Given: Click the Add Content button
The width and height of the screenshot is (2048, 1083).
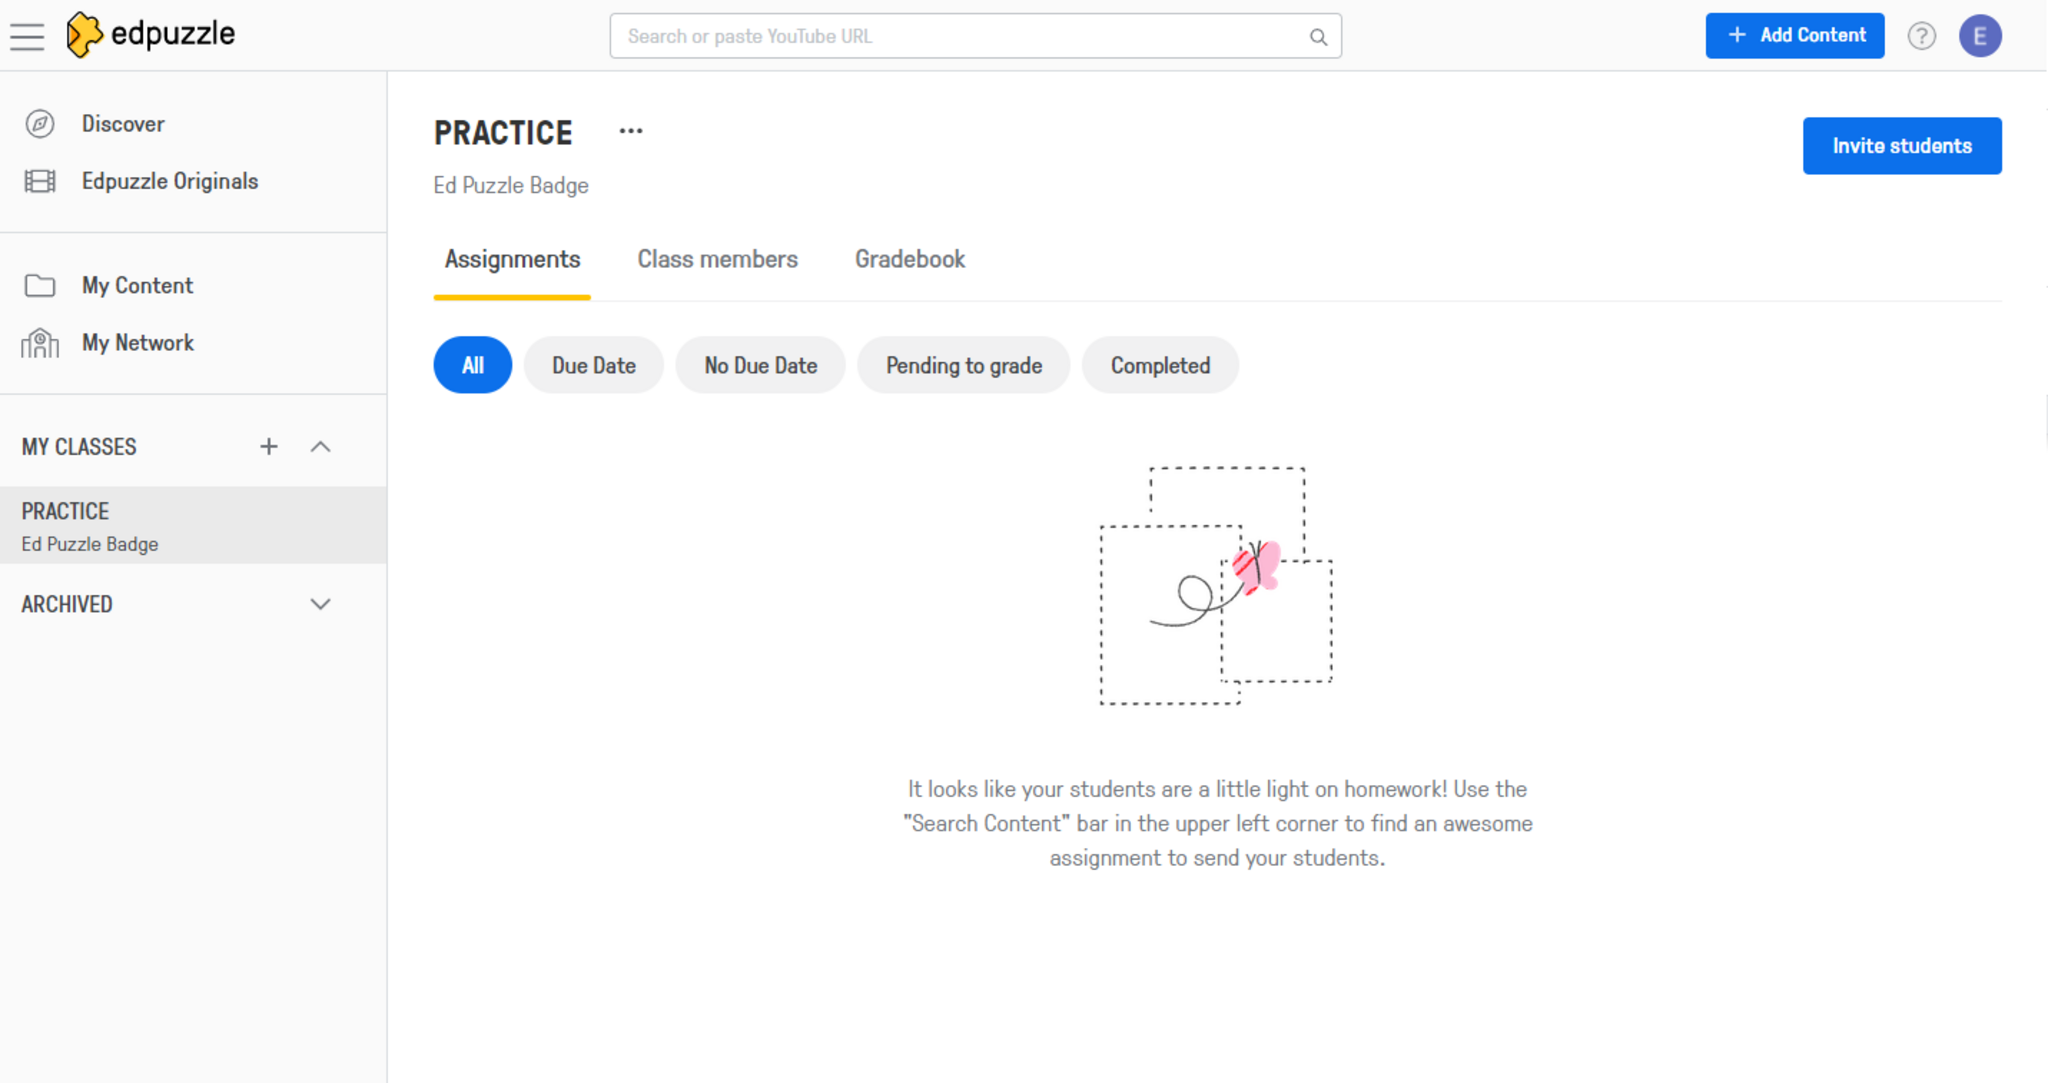Looking at the screenshot, I should click(1794, 36).
